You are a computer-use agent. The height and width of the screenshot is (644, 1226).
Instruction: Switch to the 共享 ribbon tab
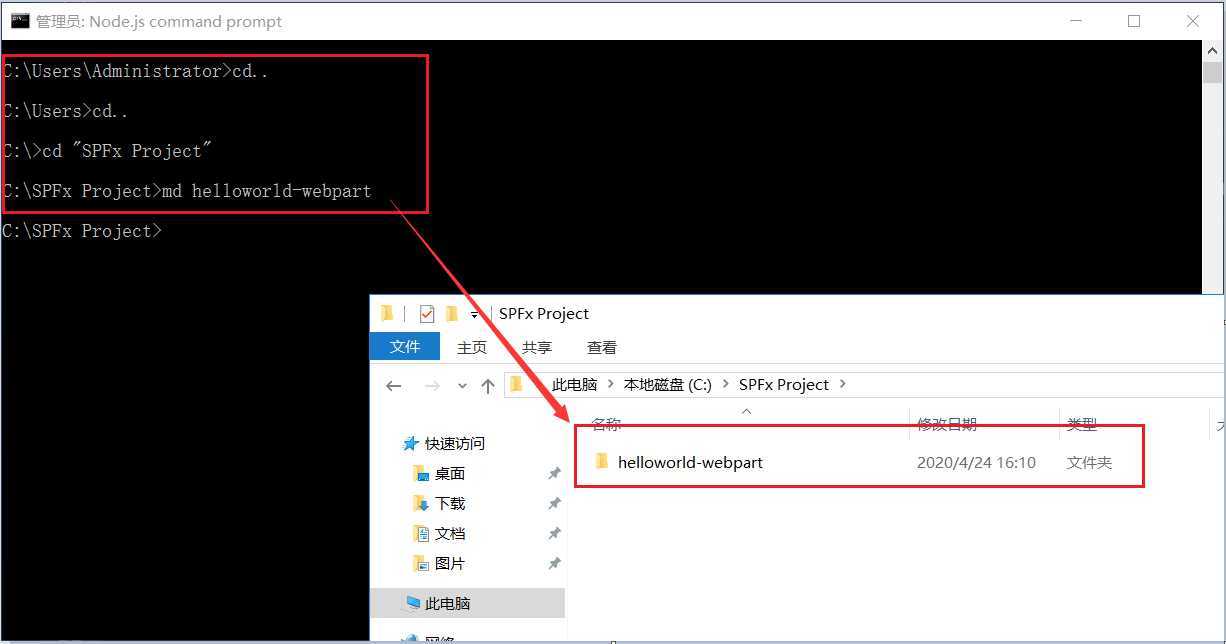click(537, 347)
